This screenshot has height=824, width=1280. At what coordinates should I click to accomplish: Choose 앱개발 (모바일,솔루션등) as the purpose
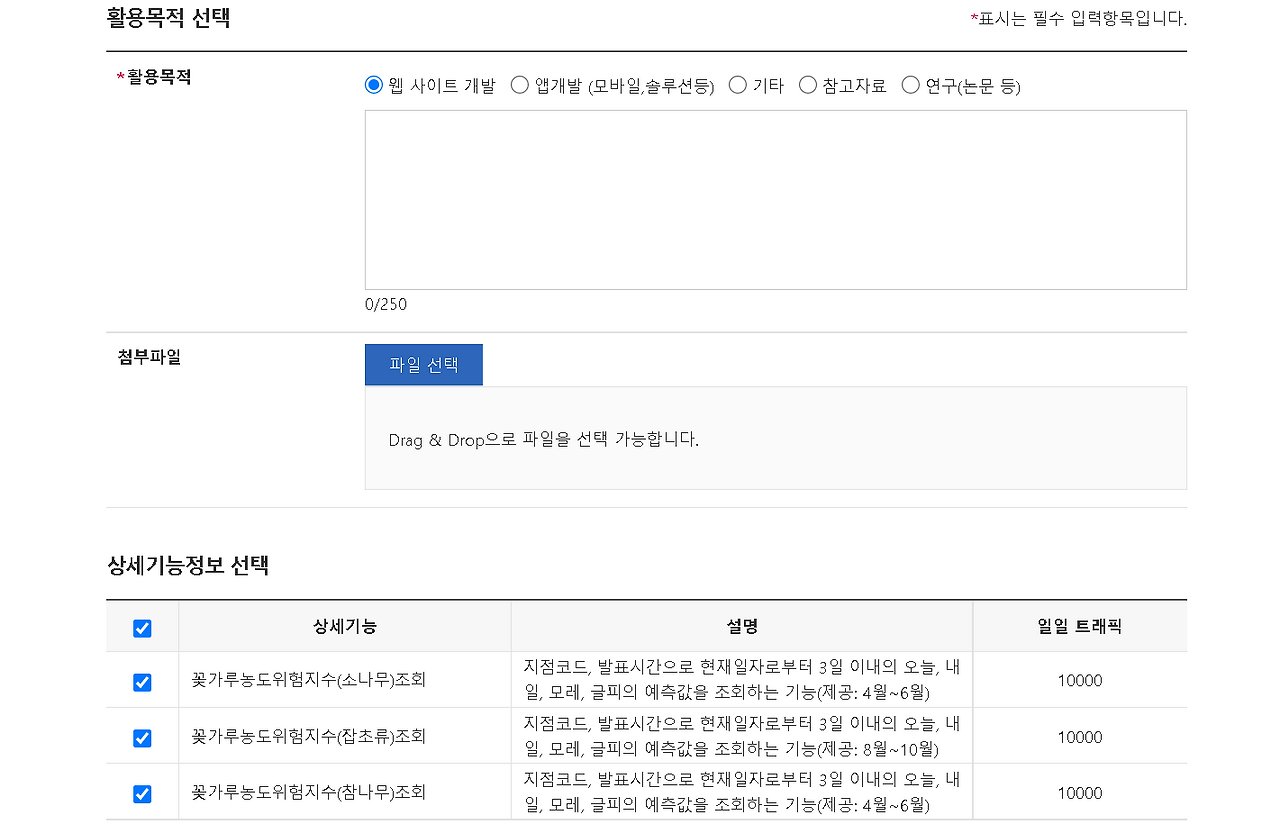click(x=519, y=85)
